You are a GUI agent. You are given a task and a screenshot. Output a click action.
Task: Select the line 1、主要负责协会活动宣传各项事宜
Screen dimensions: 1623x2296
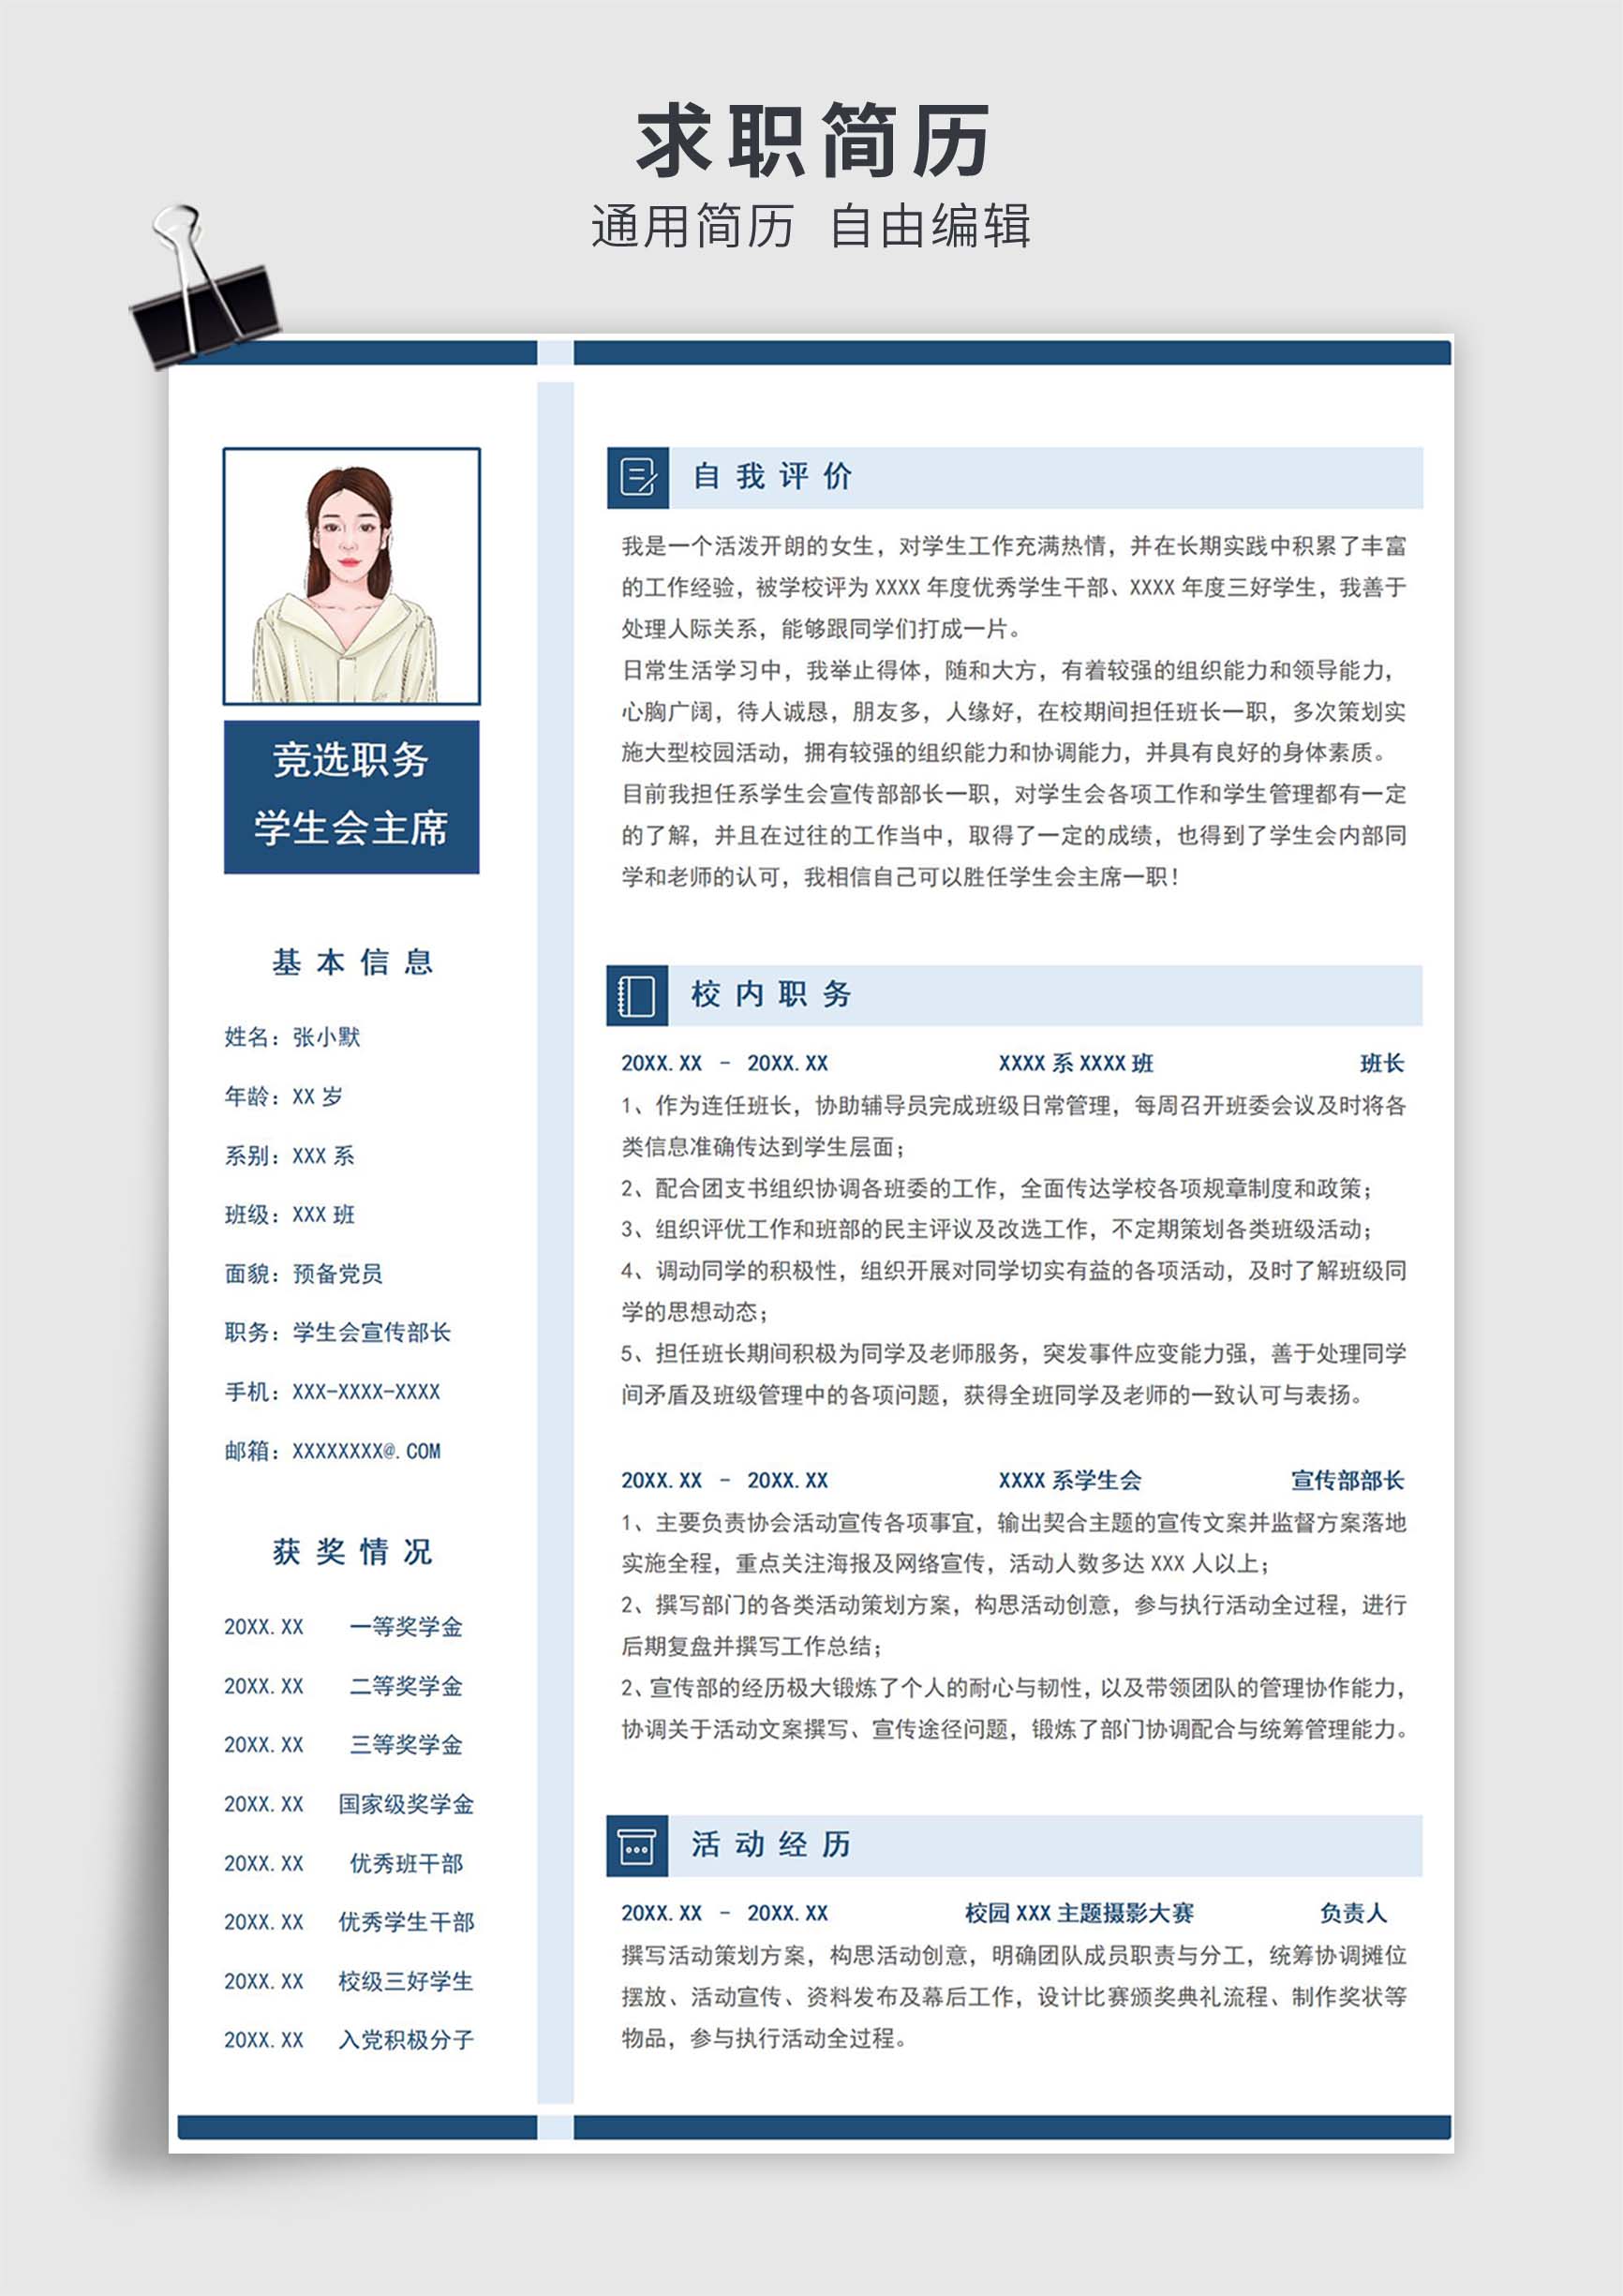(x=1014, y=1522)
